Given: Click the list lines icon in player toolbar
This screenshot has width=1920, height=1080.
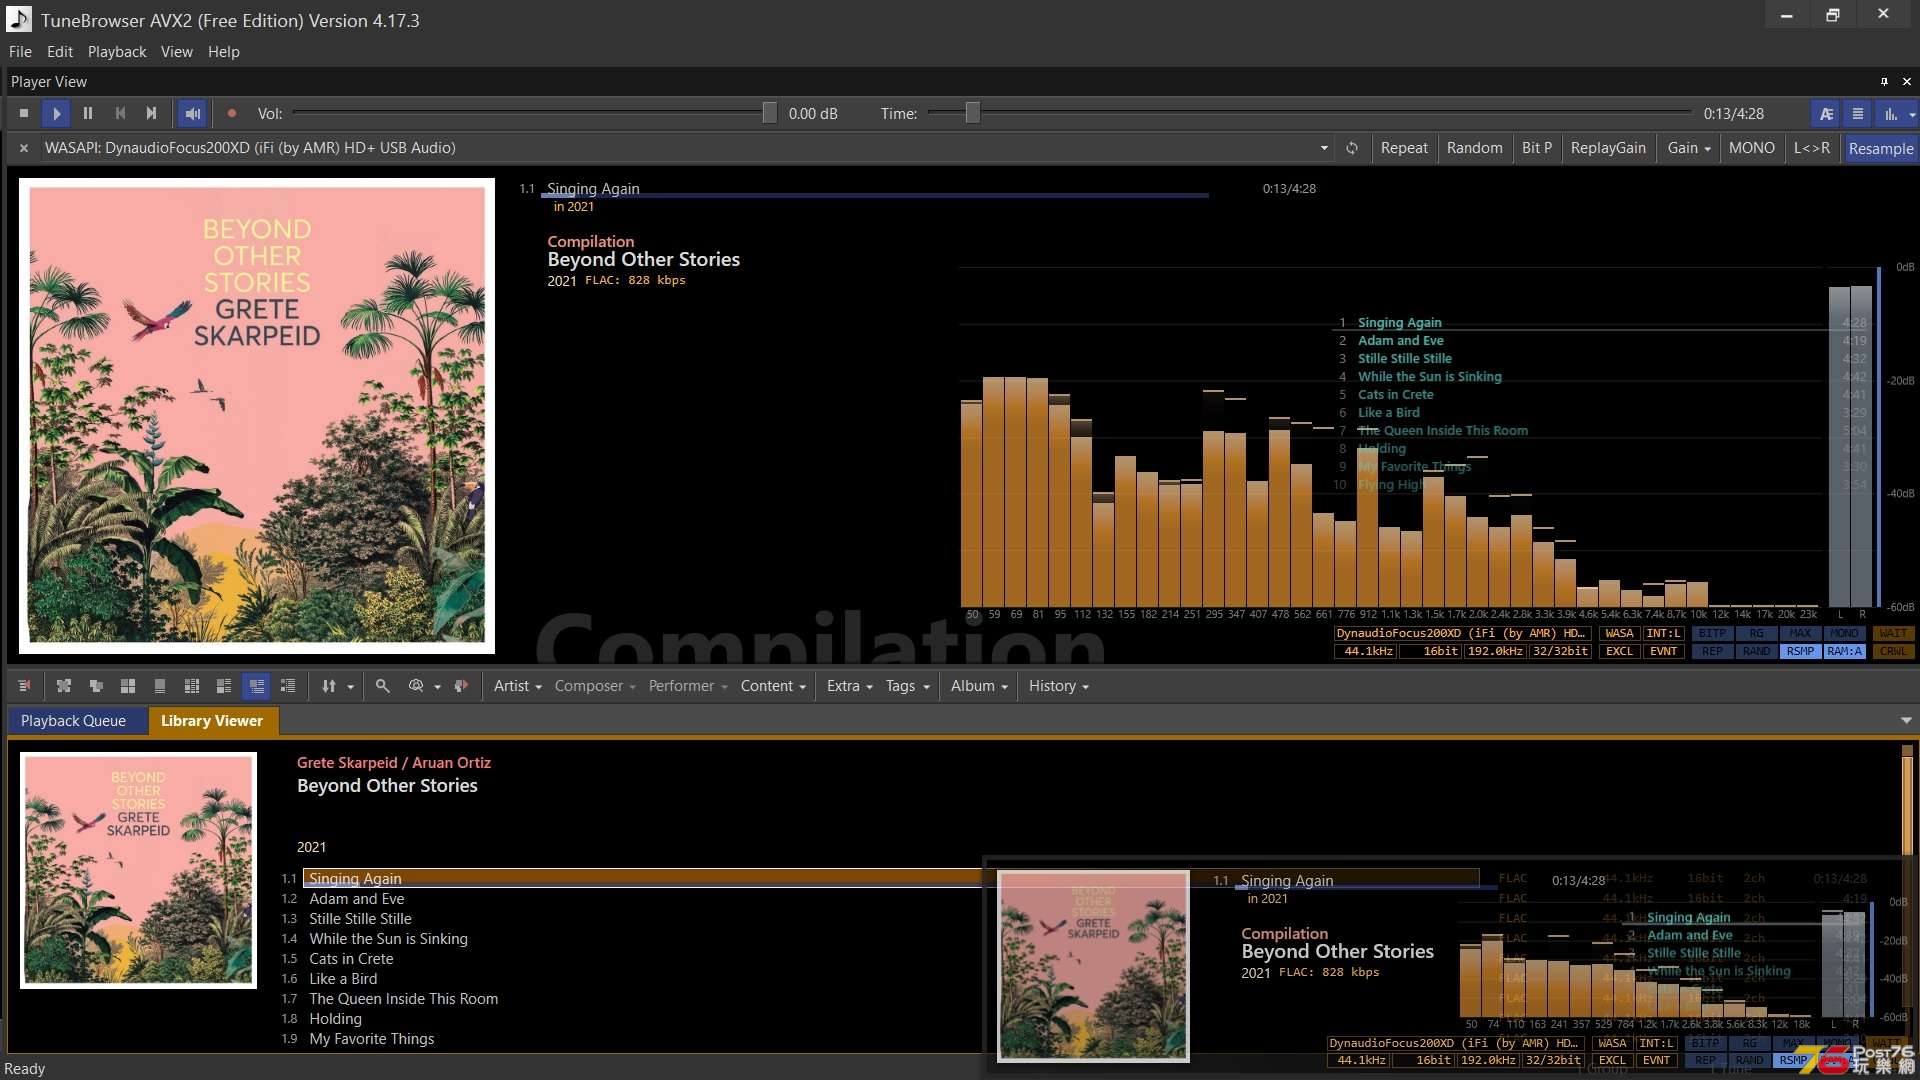Looking at the screenshot, I should click(1858, 114).
